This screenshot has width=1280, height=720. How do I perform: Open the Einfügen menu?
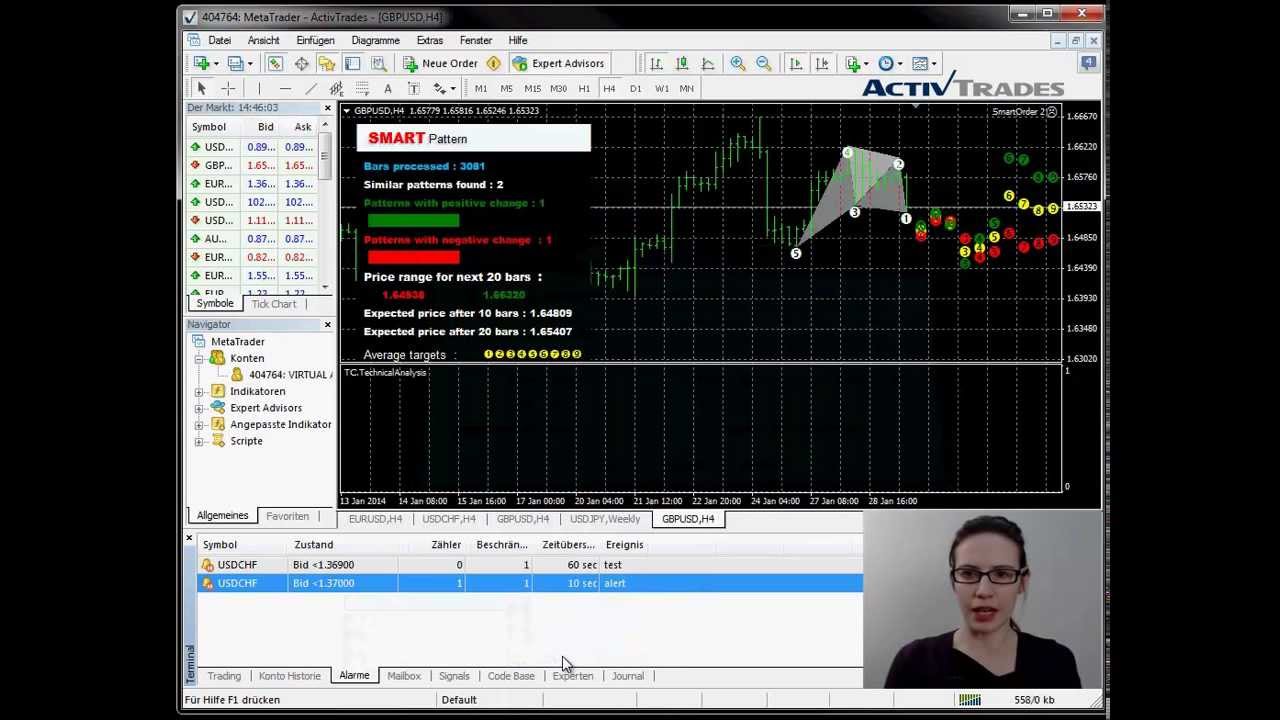(x=315, y=40)
